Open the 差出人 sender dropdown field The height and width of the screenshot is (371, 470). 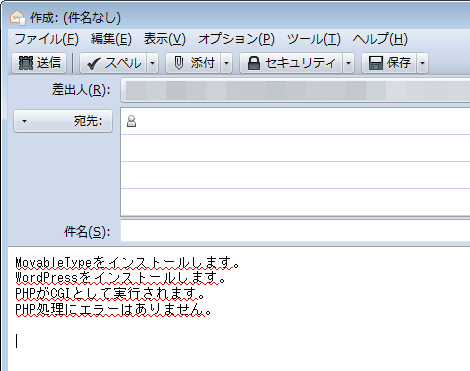(295, 90)
